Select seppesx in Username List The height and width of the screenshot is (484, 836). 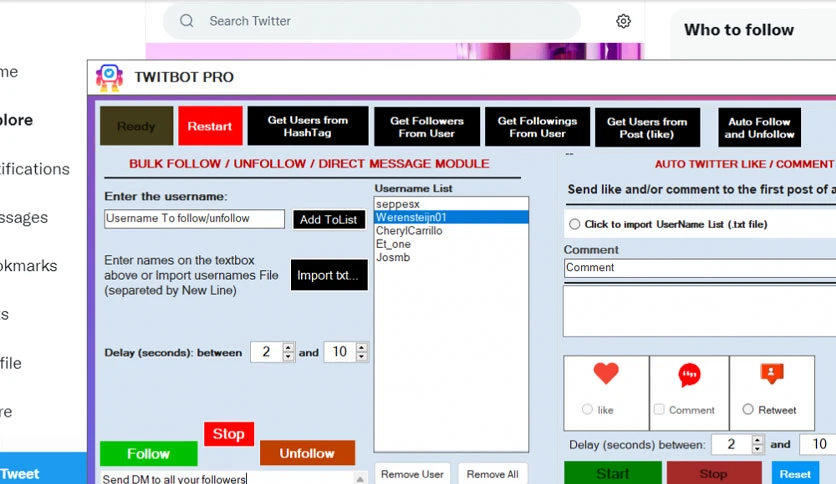click(451, 204)
